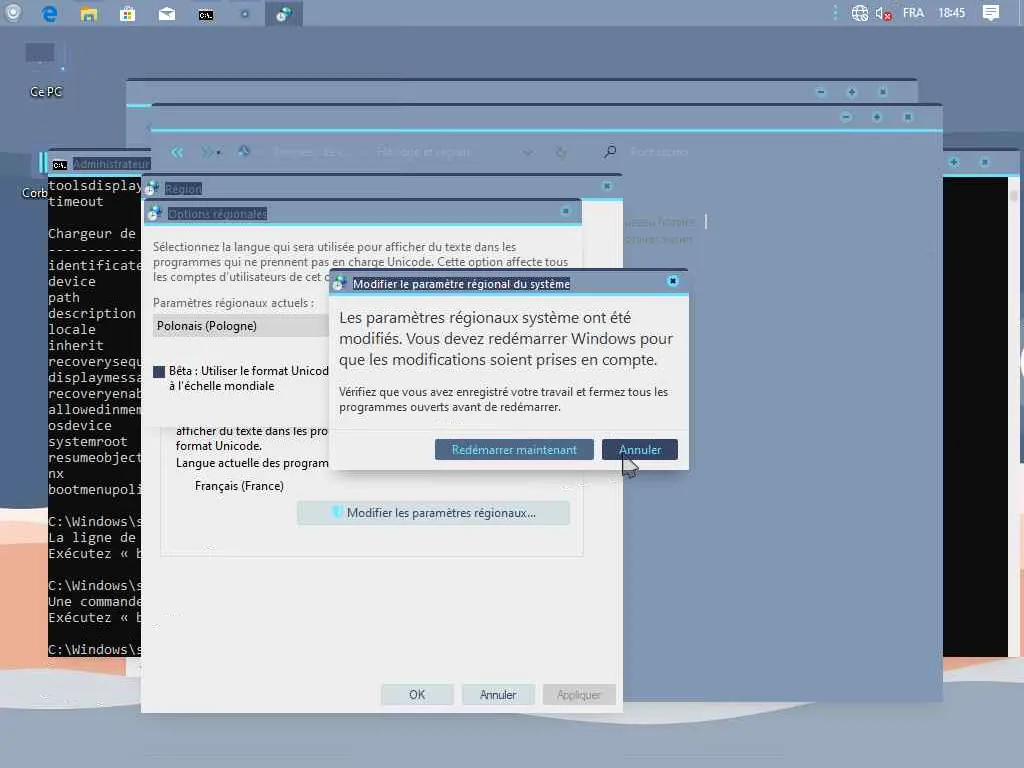Viewport: 1024px width, 768px height.
Task: Go back in the Control Panel window
Action: pyautogui.click(x=177, y=152)
